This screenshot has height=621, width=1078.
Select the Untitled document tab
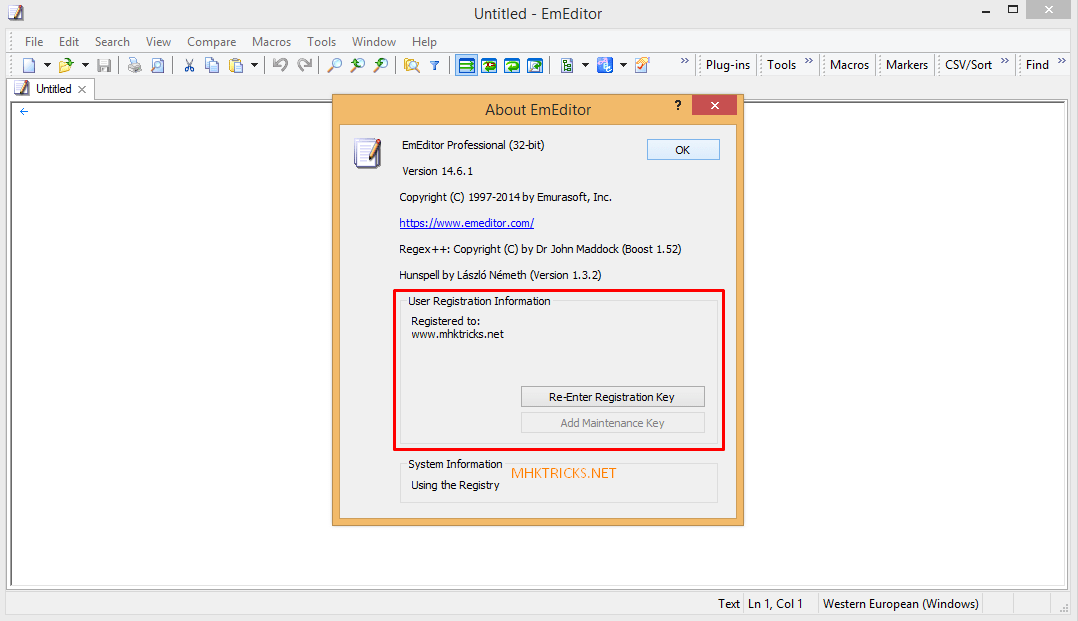(53, 89)
